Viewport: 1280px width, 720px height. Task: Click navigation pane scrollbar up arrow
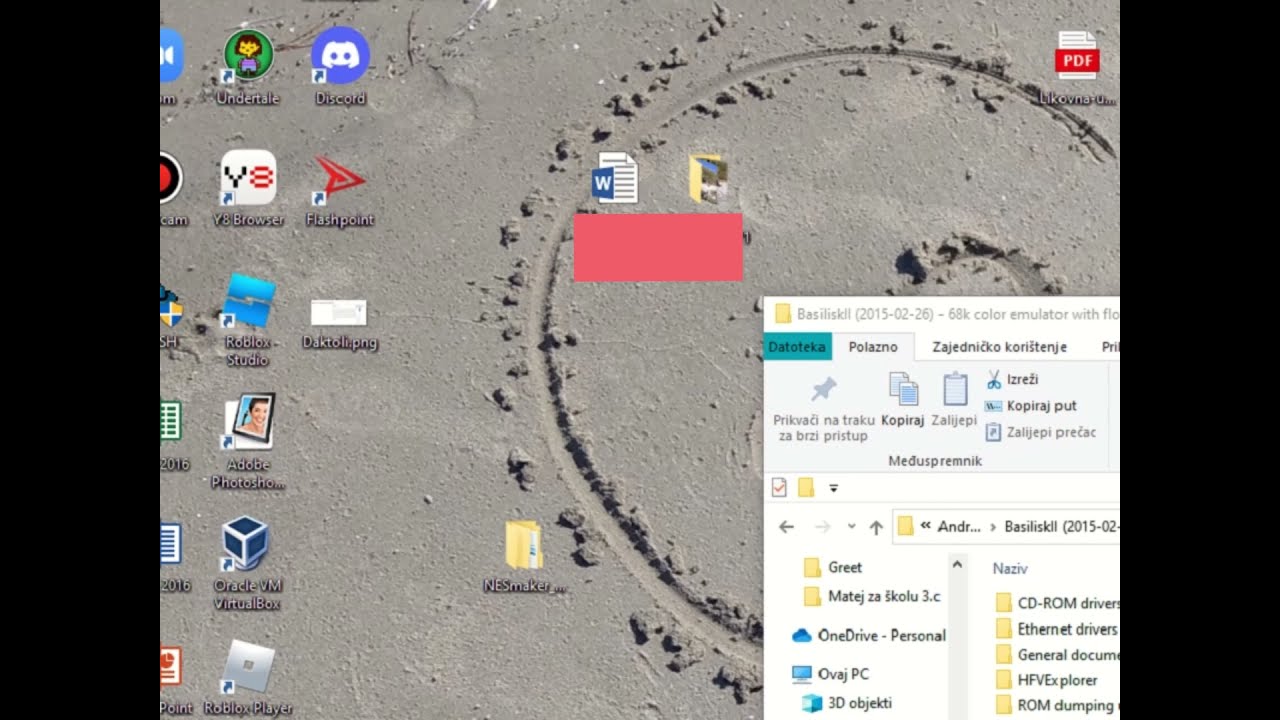click(x=957, y=564)
